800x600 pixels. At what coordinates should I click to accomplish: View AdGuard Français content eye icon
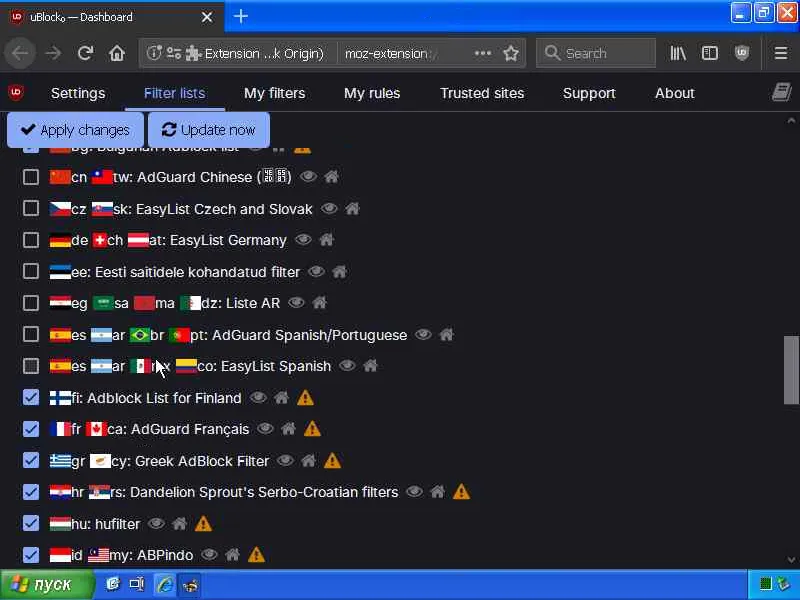[265, 429]
